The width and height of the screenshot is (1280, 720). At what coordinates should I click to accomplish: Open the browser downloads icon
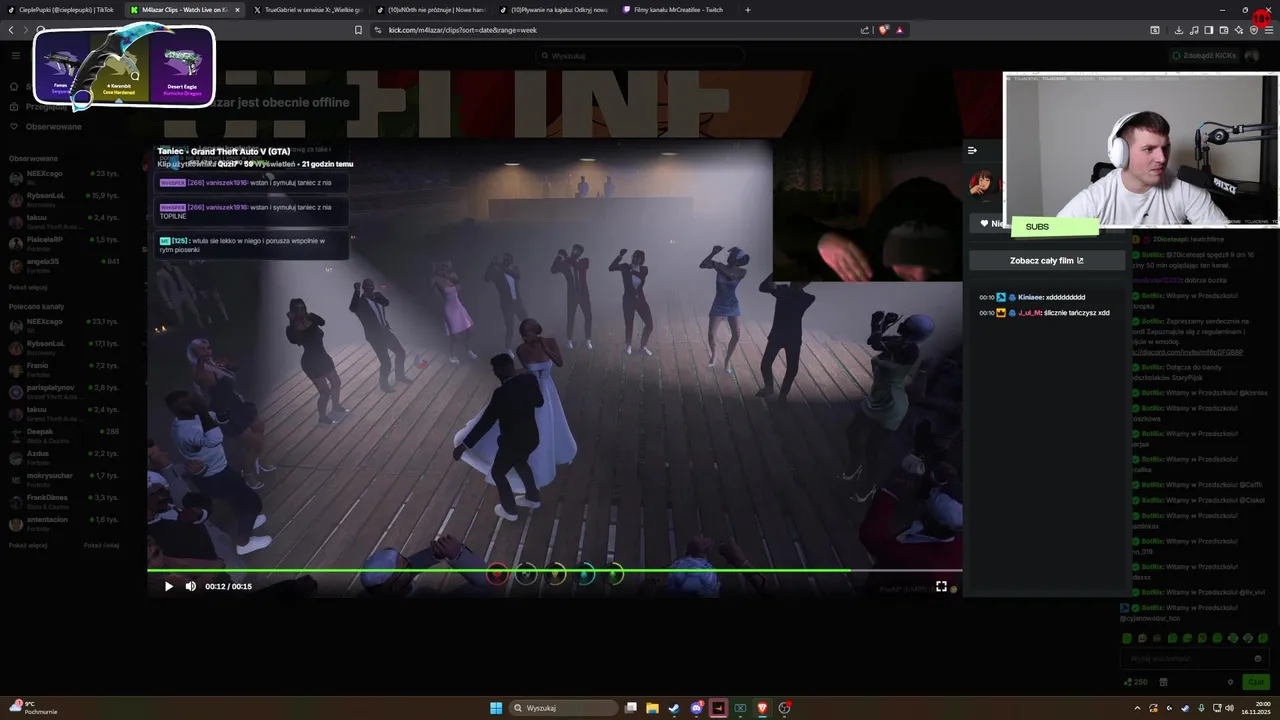coord(1178,30)
